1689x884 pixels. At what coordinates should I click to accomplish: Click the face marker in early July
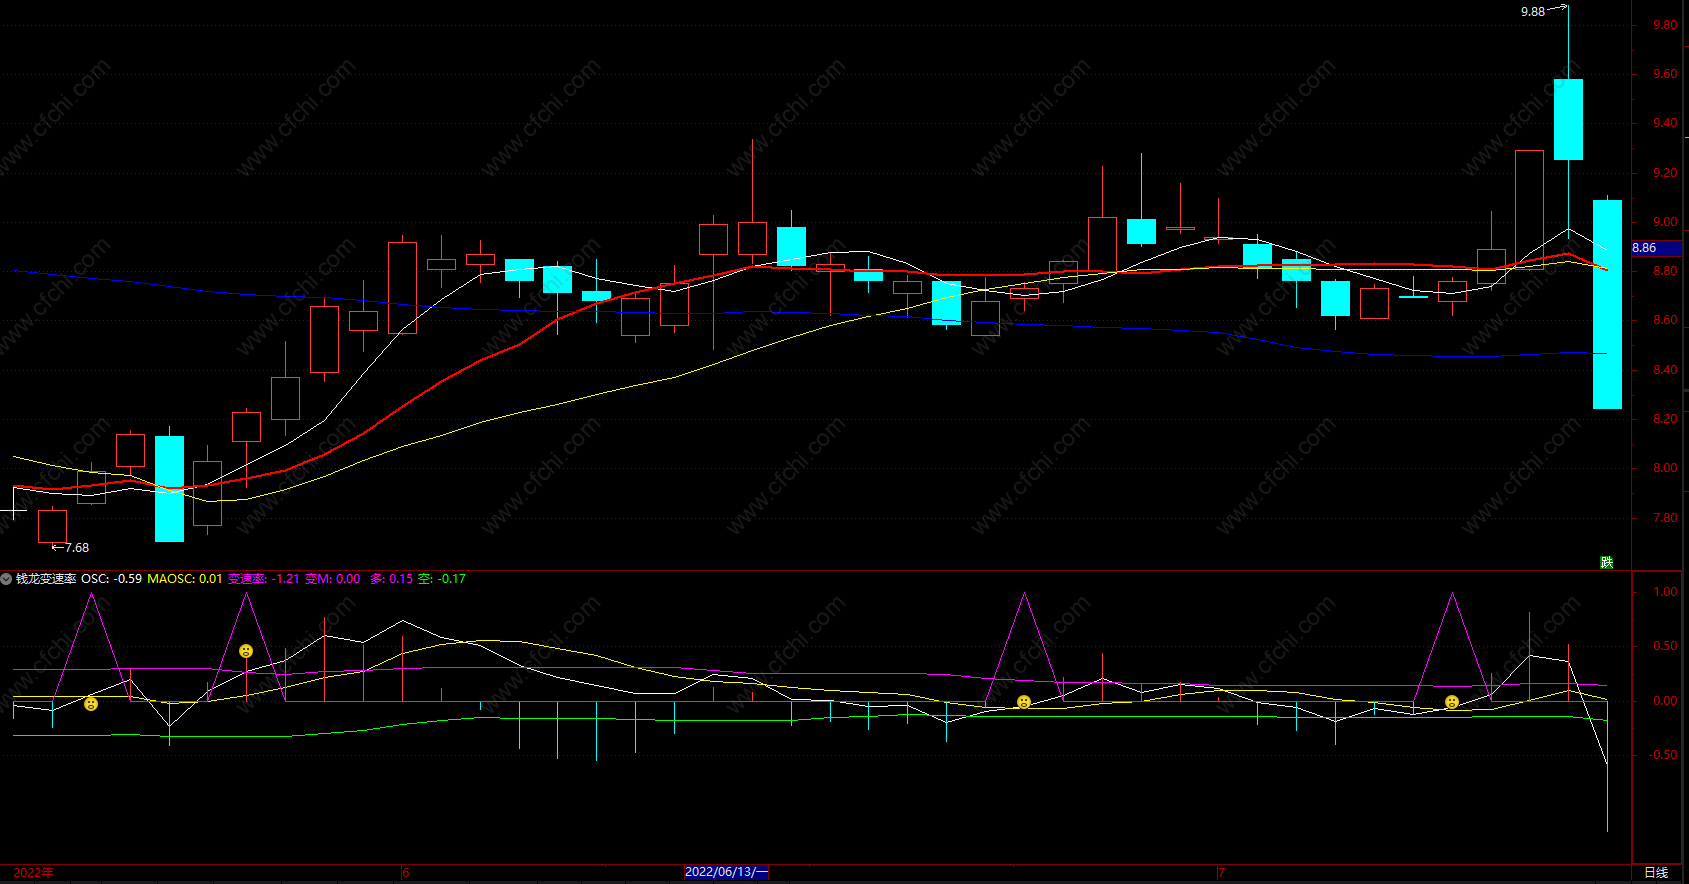1024,702
